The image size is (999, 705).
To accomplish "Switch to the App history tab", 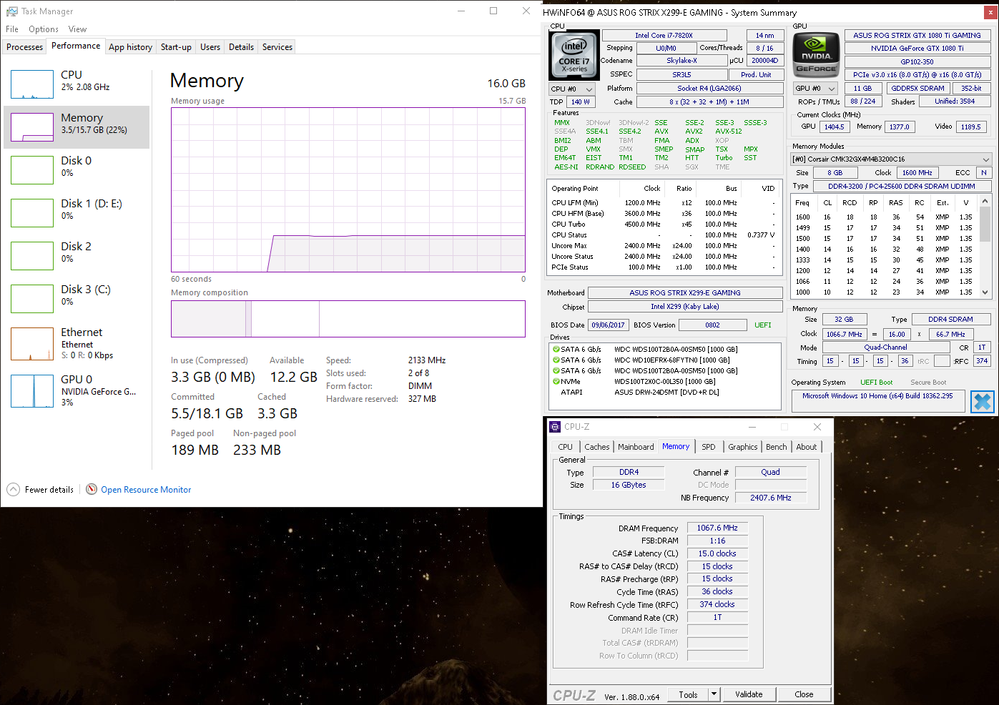I will point(130,47).
